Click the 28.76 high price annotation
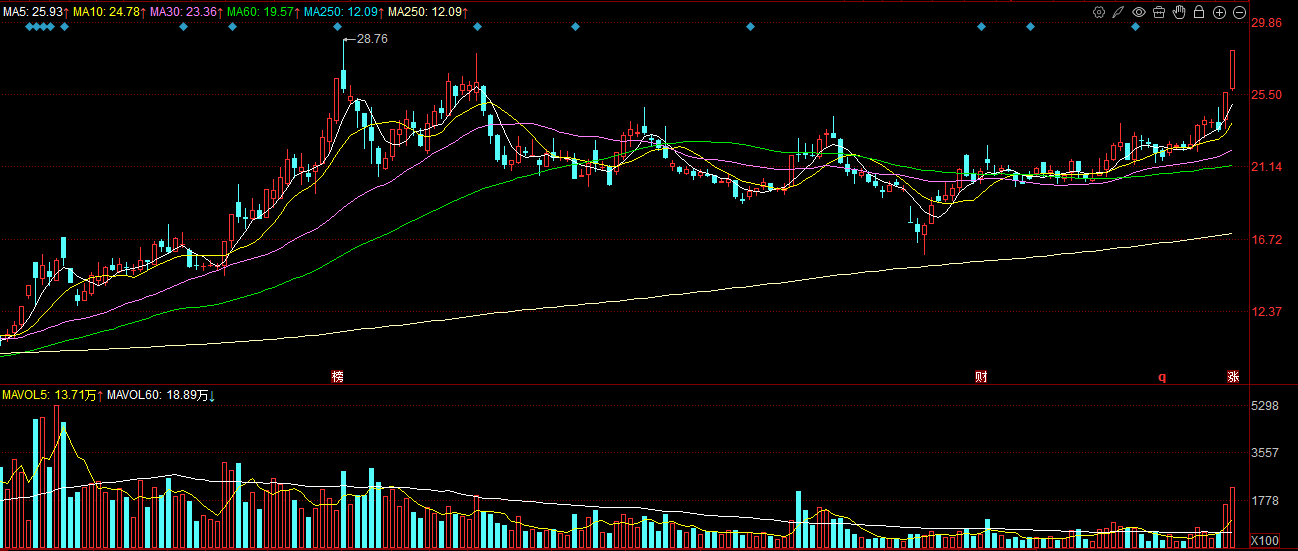The width and height of the screenshot is (1298, 551). 371,38
